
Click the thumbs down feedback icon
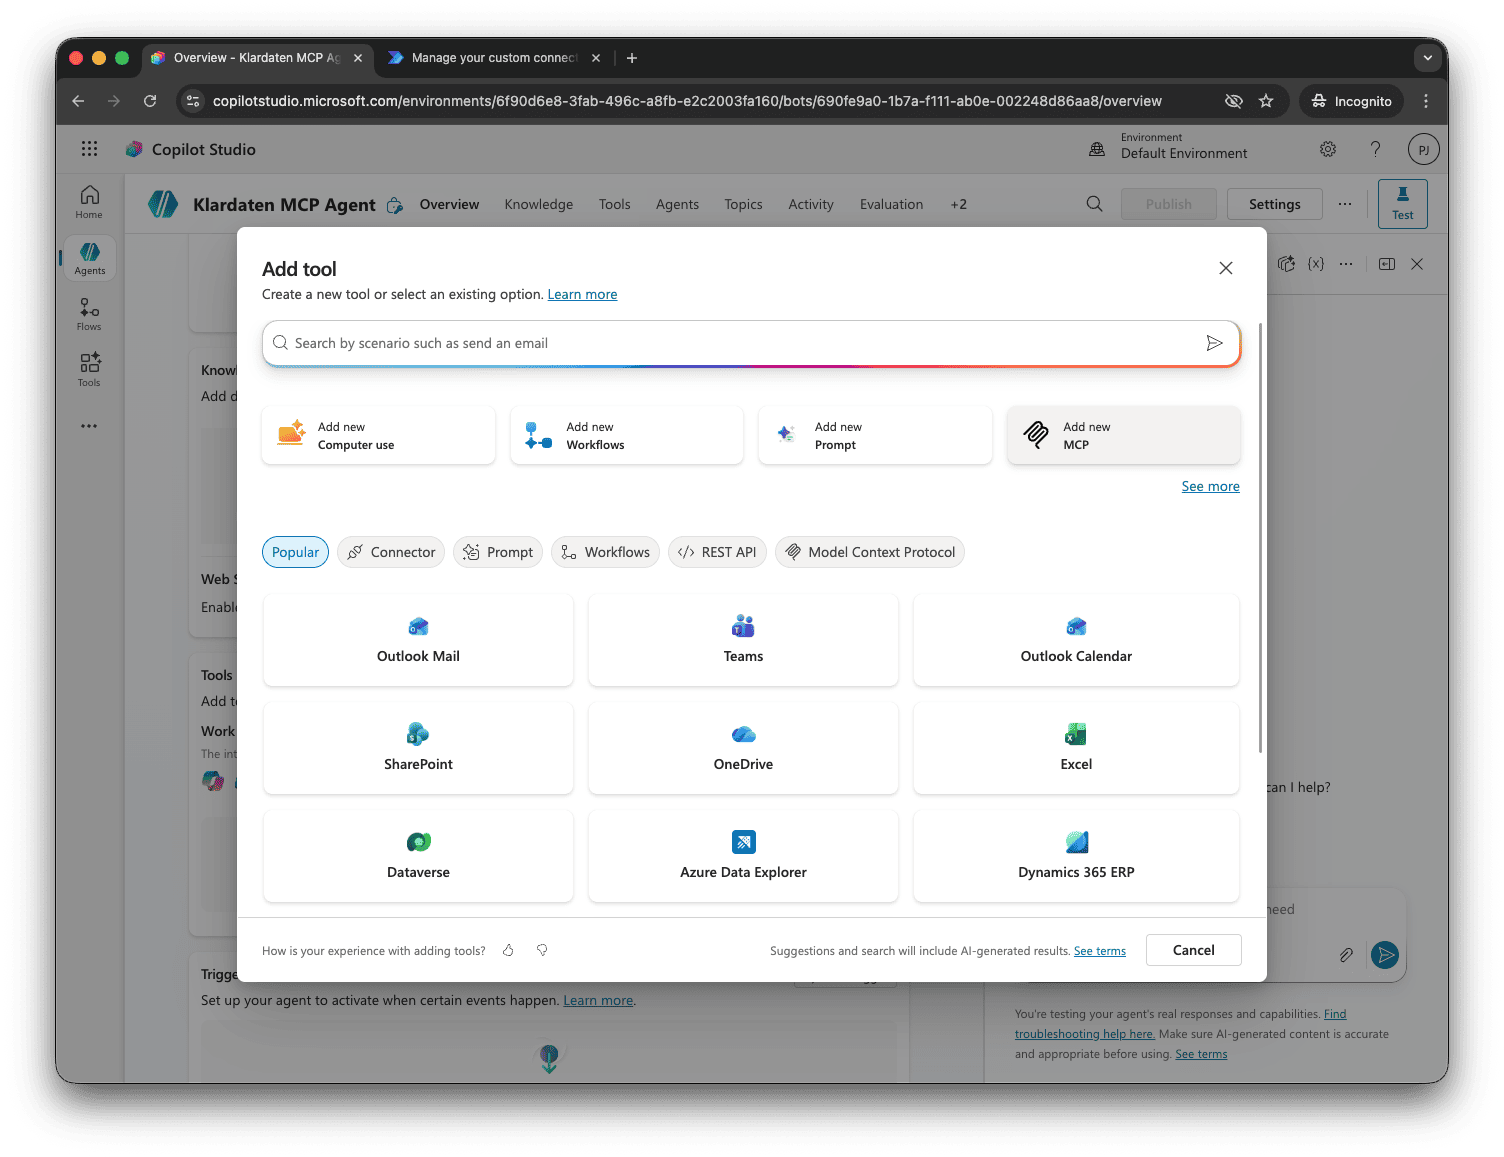542,950
